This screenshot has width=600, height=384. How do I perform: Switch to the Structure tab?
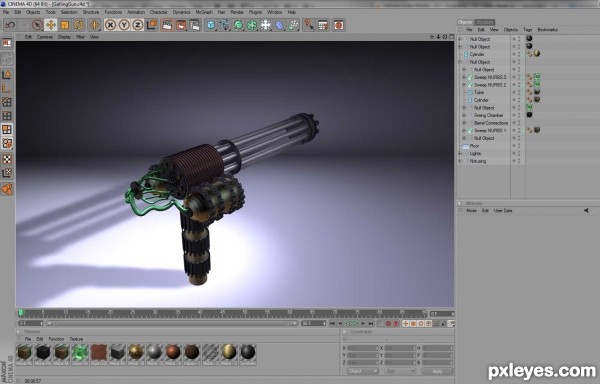[485, 22]
